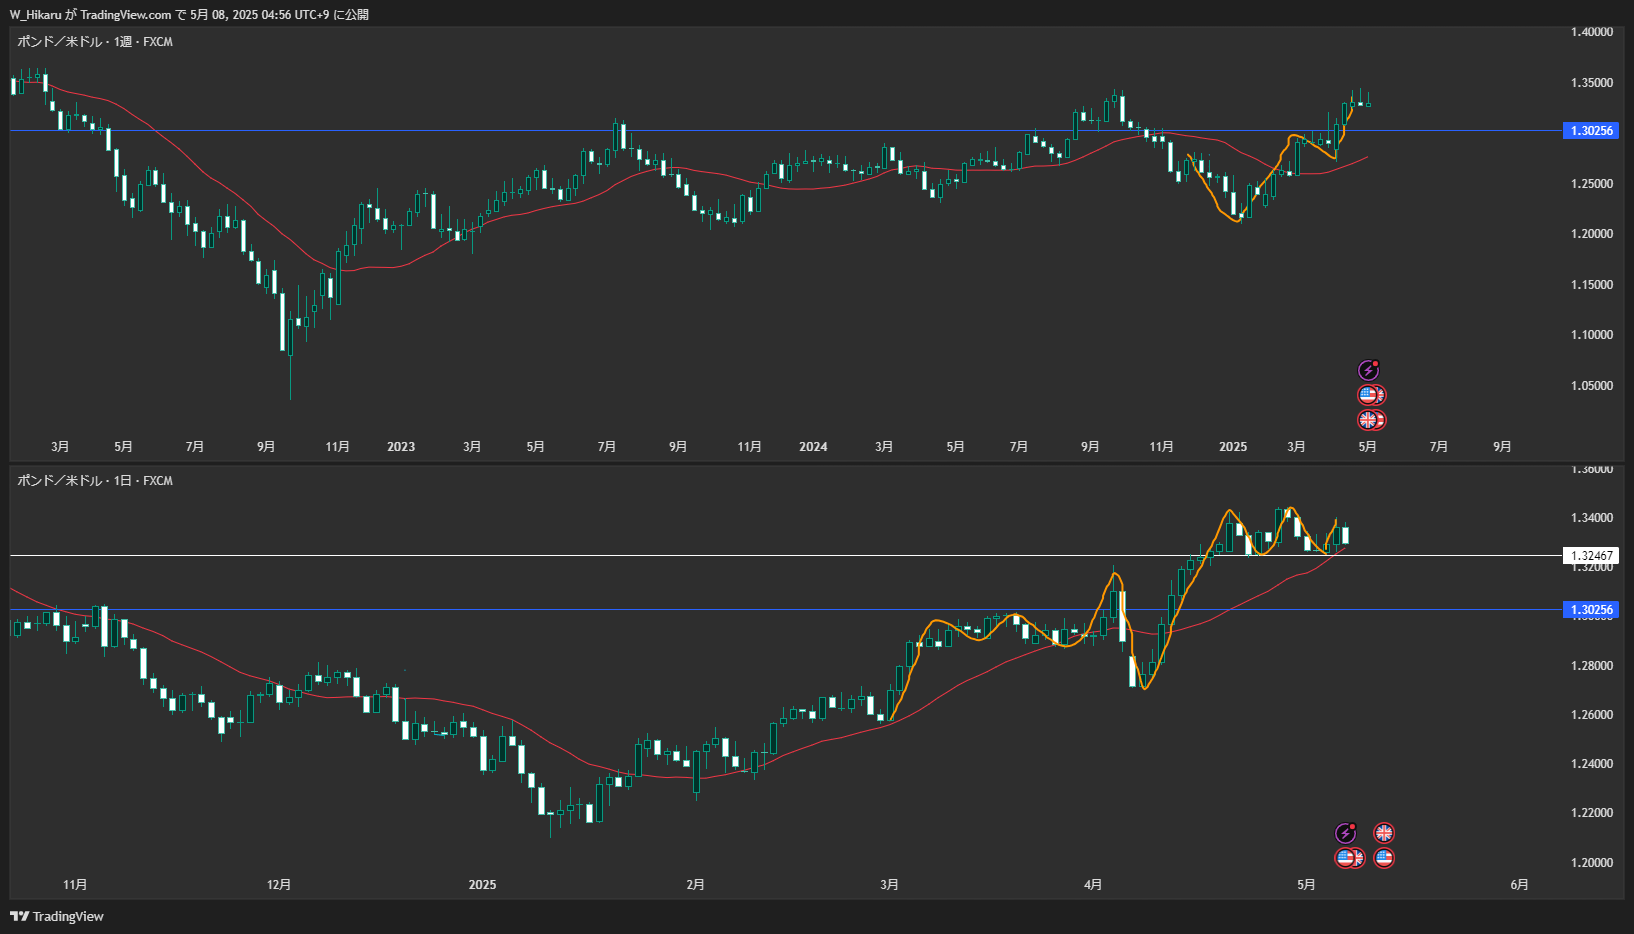Click the 1.40000 price axis value

pos(1591,32)
